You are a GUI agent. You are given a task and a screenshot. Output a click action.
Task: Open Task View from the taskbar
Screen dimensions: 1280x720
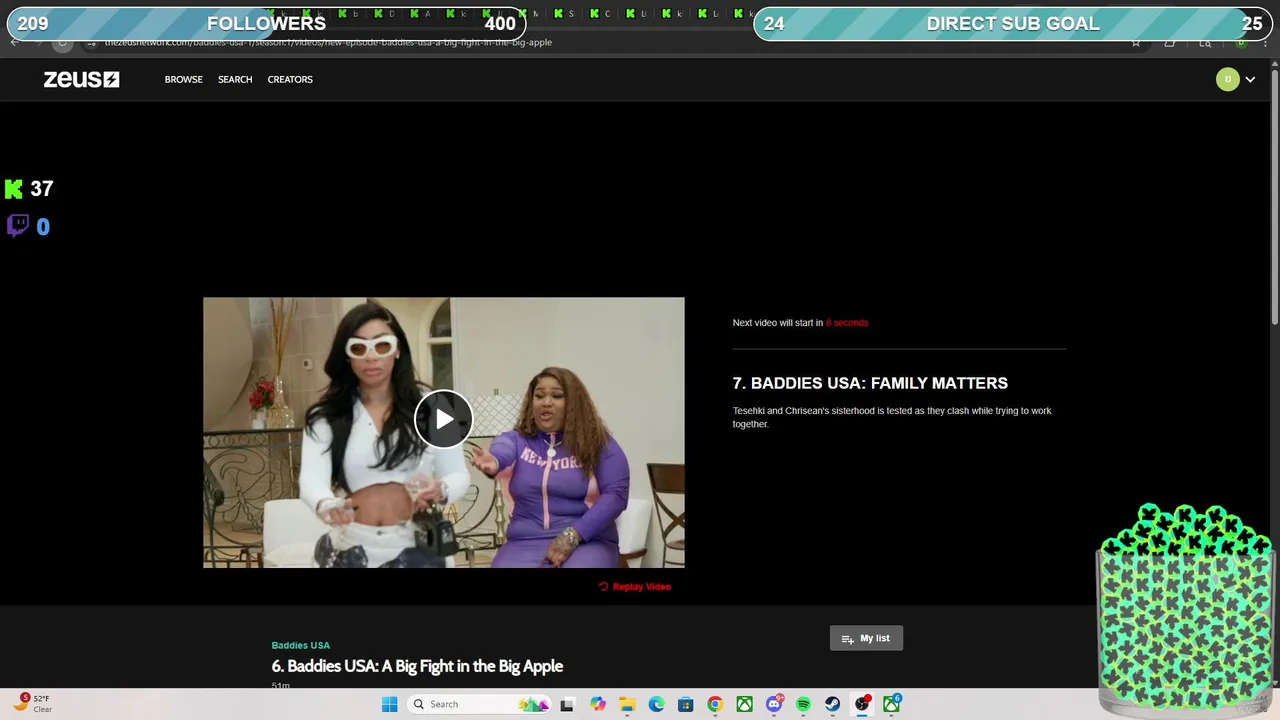(567, 704)
